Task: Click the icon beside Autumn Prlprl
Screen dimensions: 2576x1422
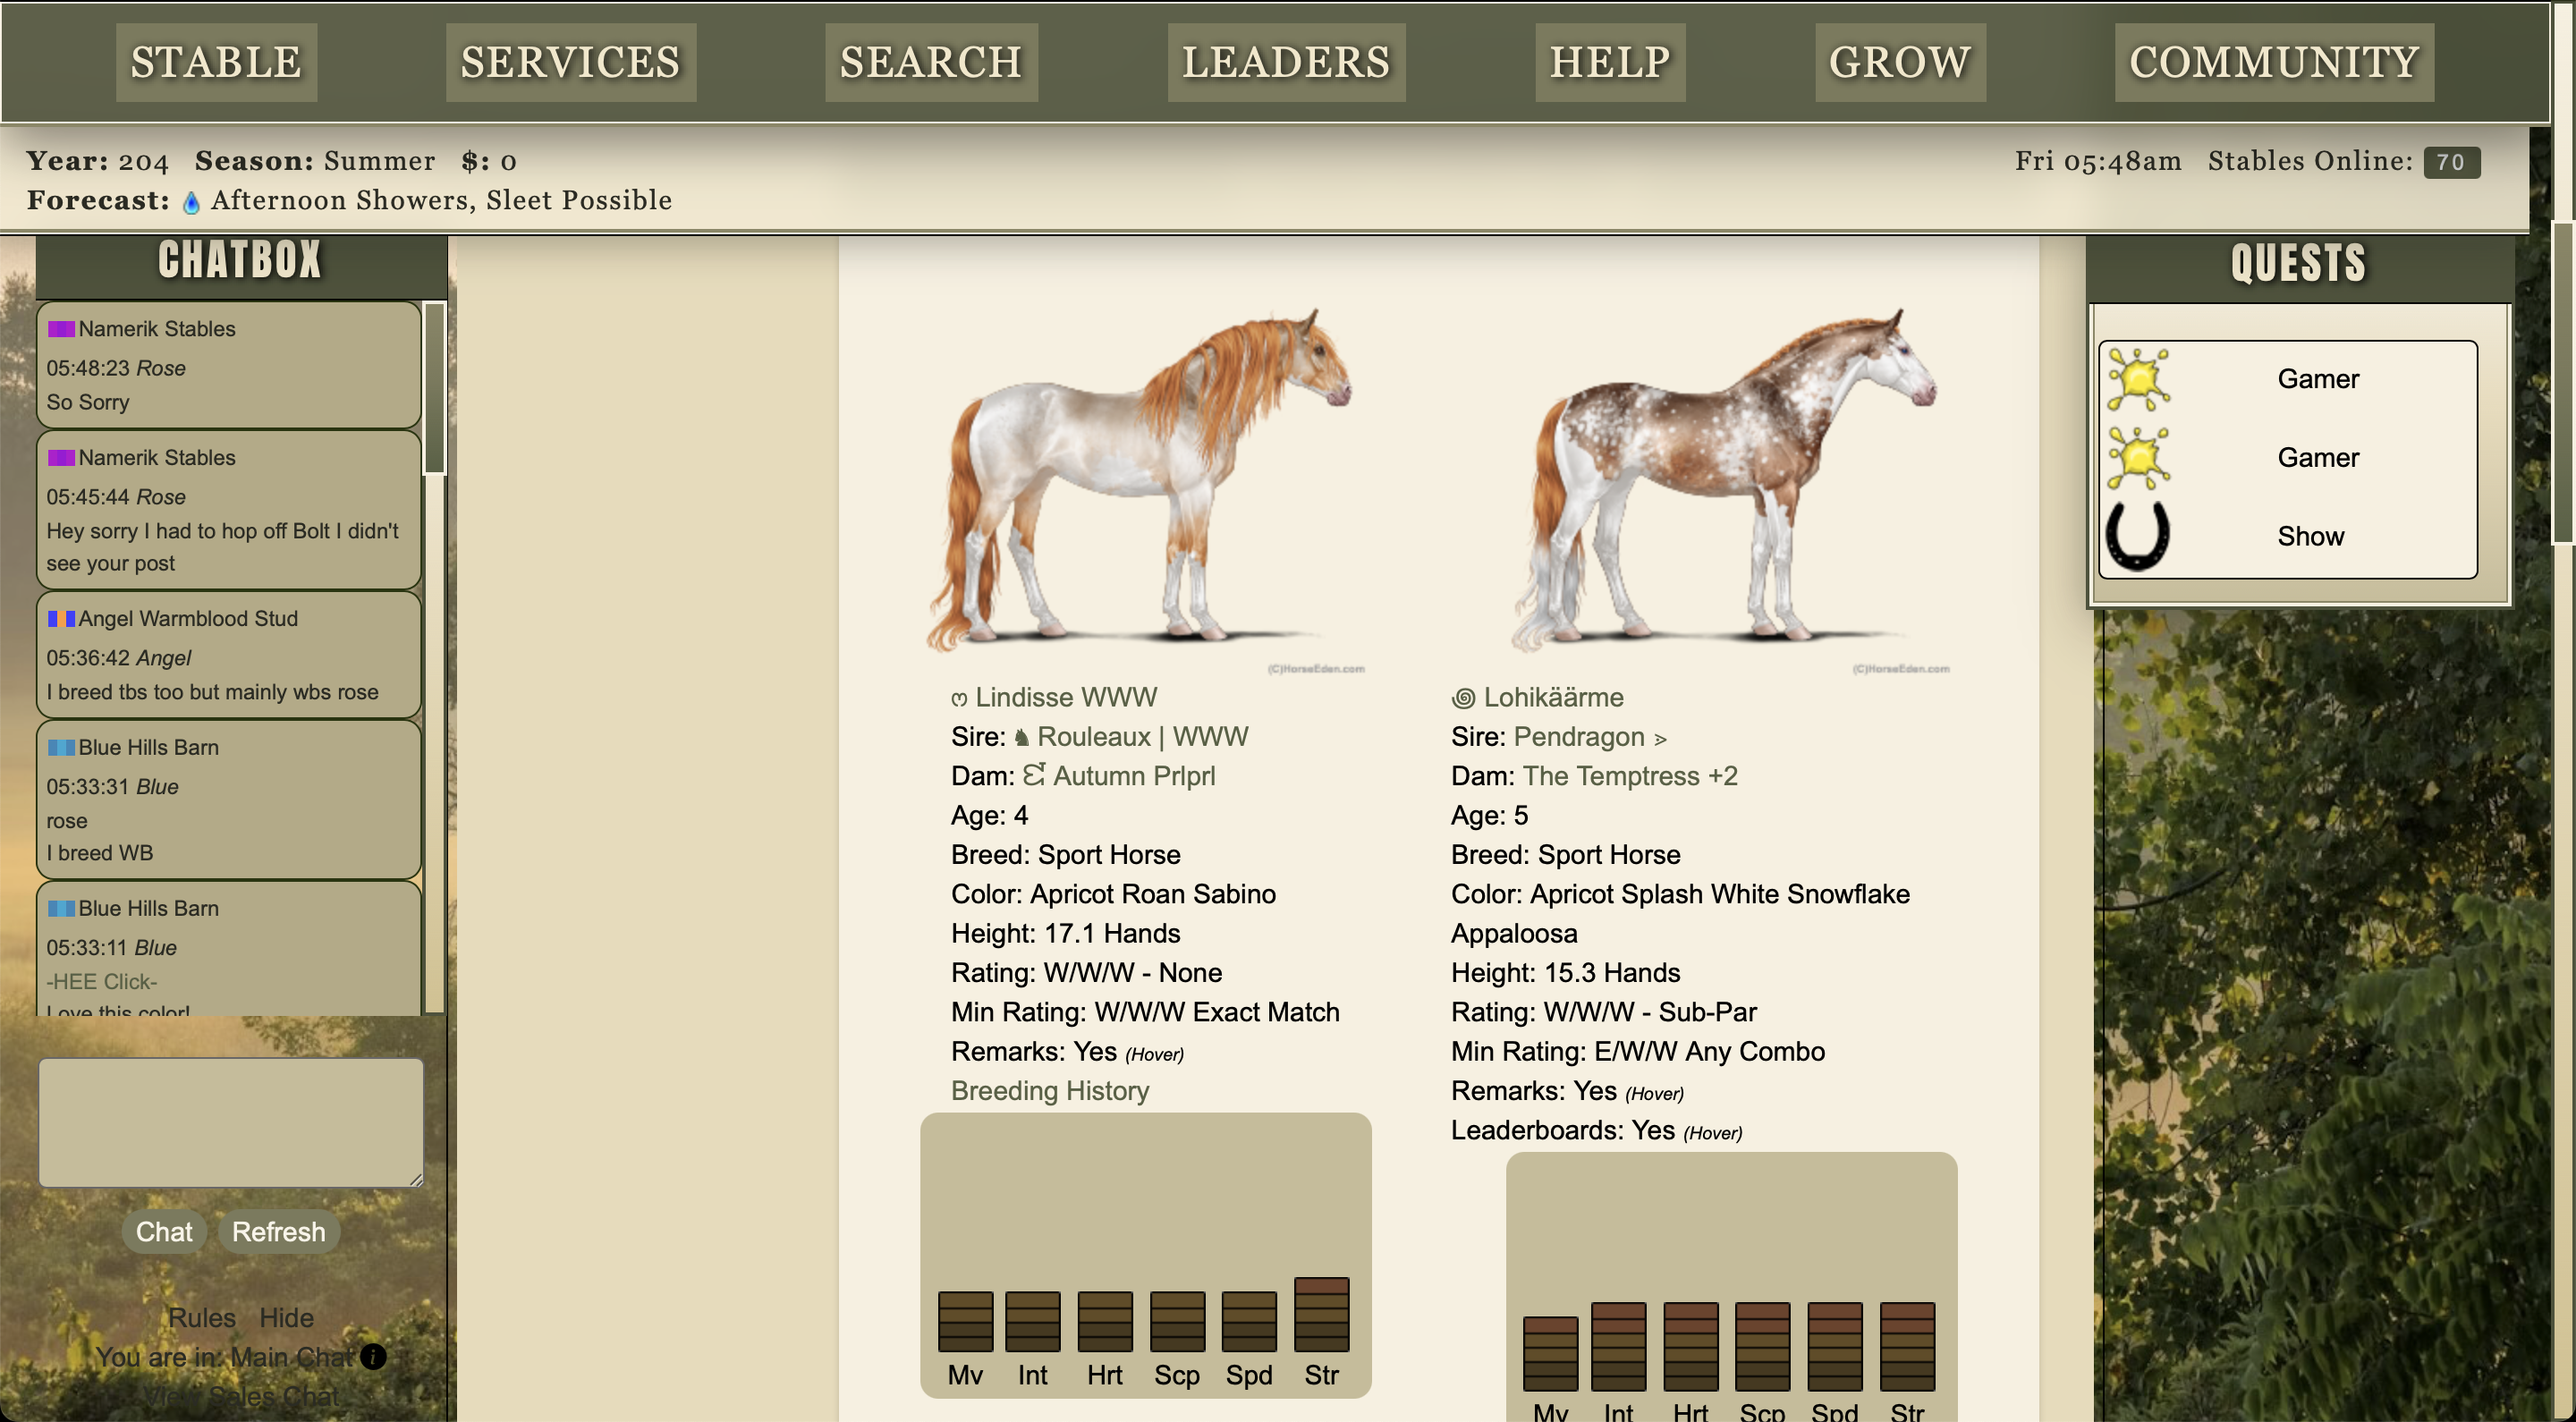Action: [1034, 775]
